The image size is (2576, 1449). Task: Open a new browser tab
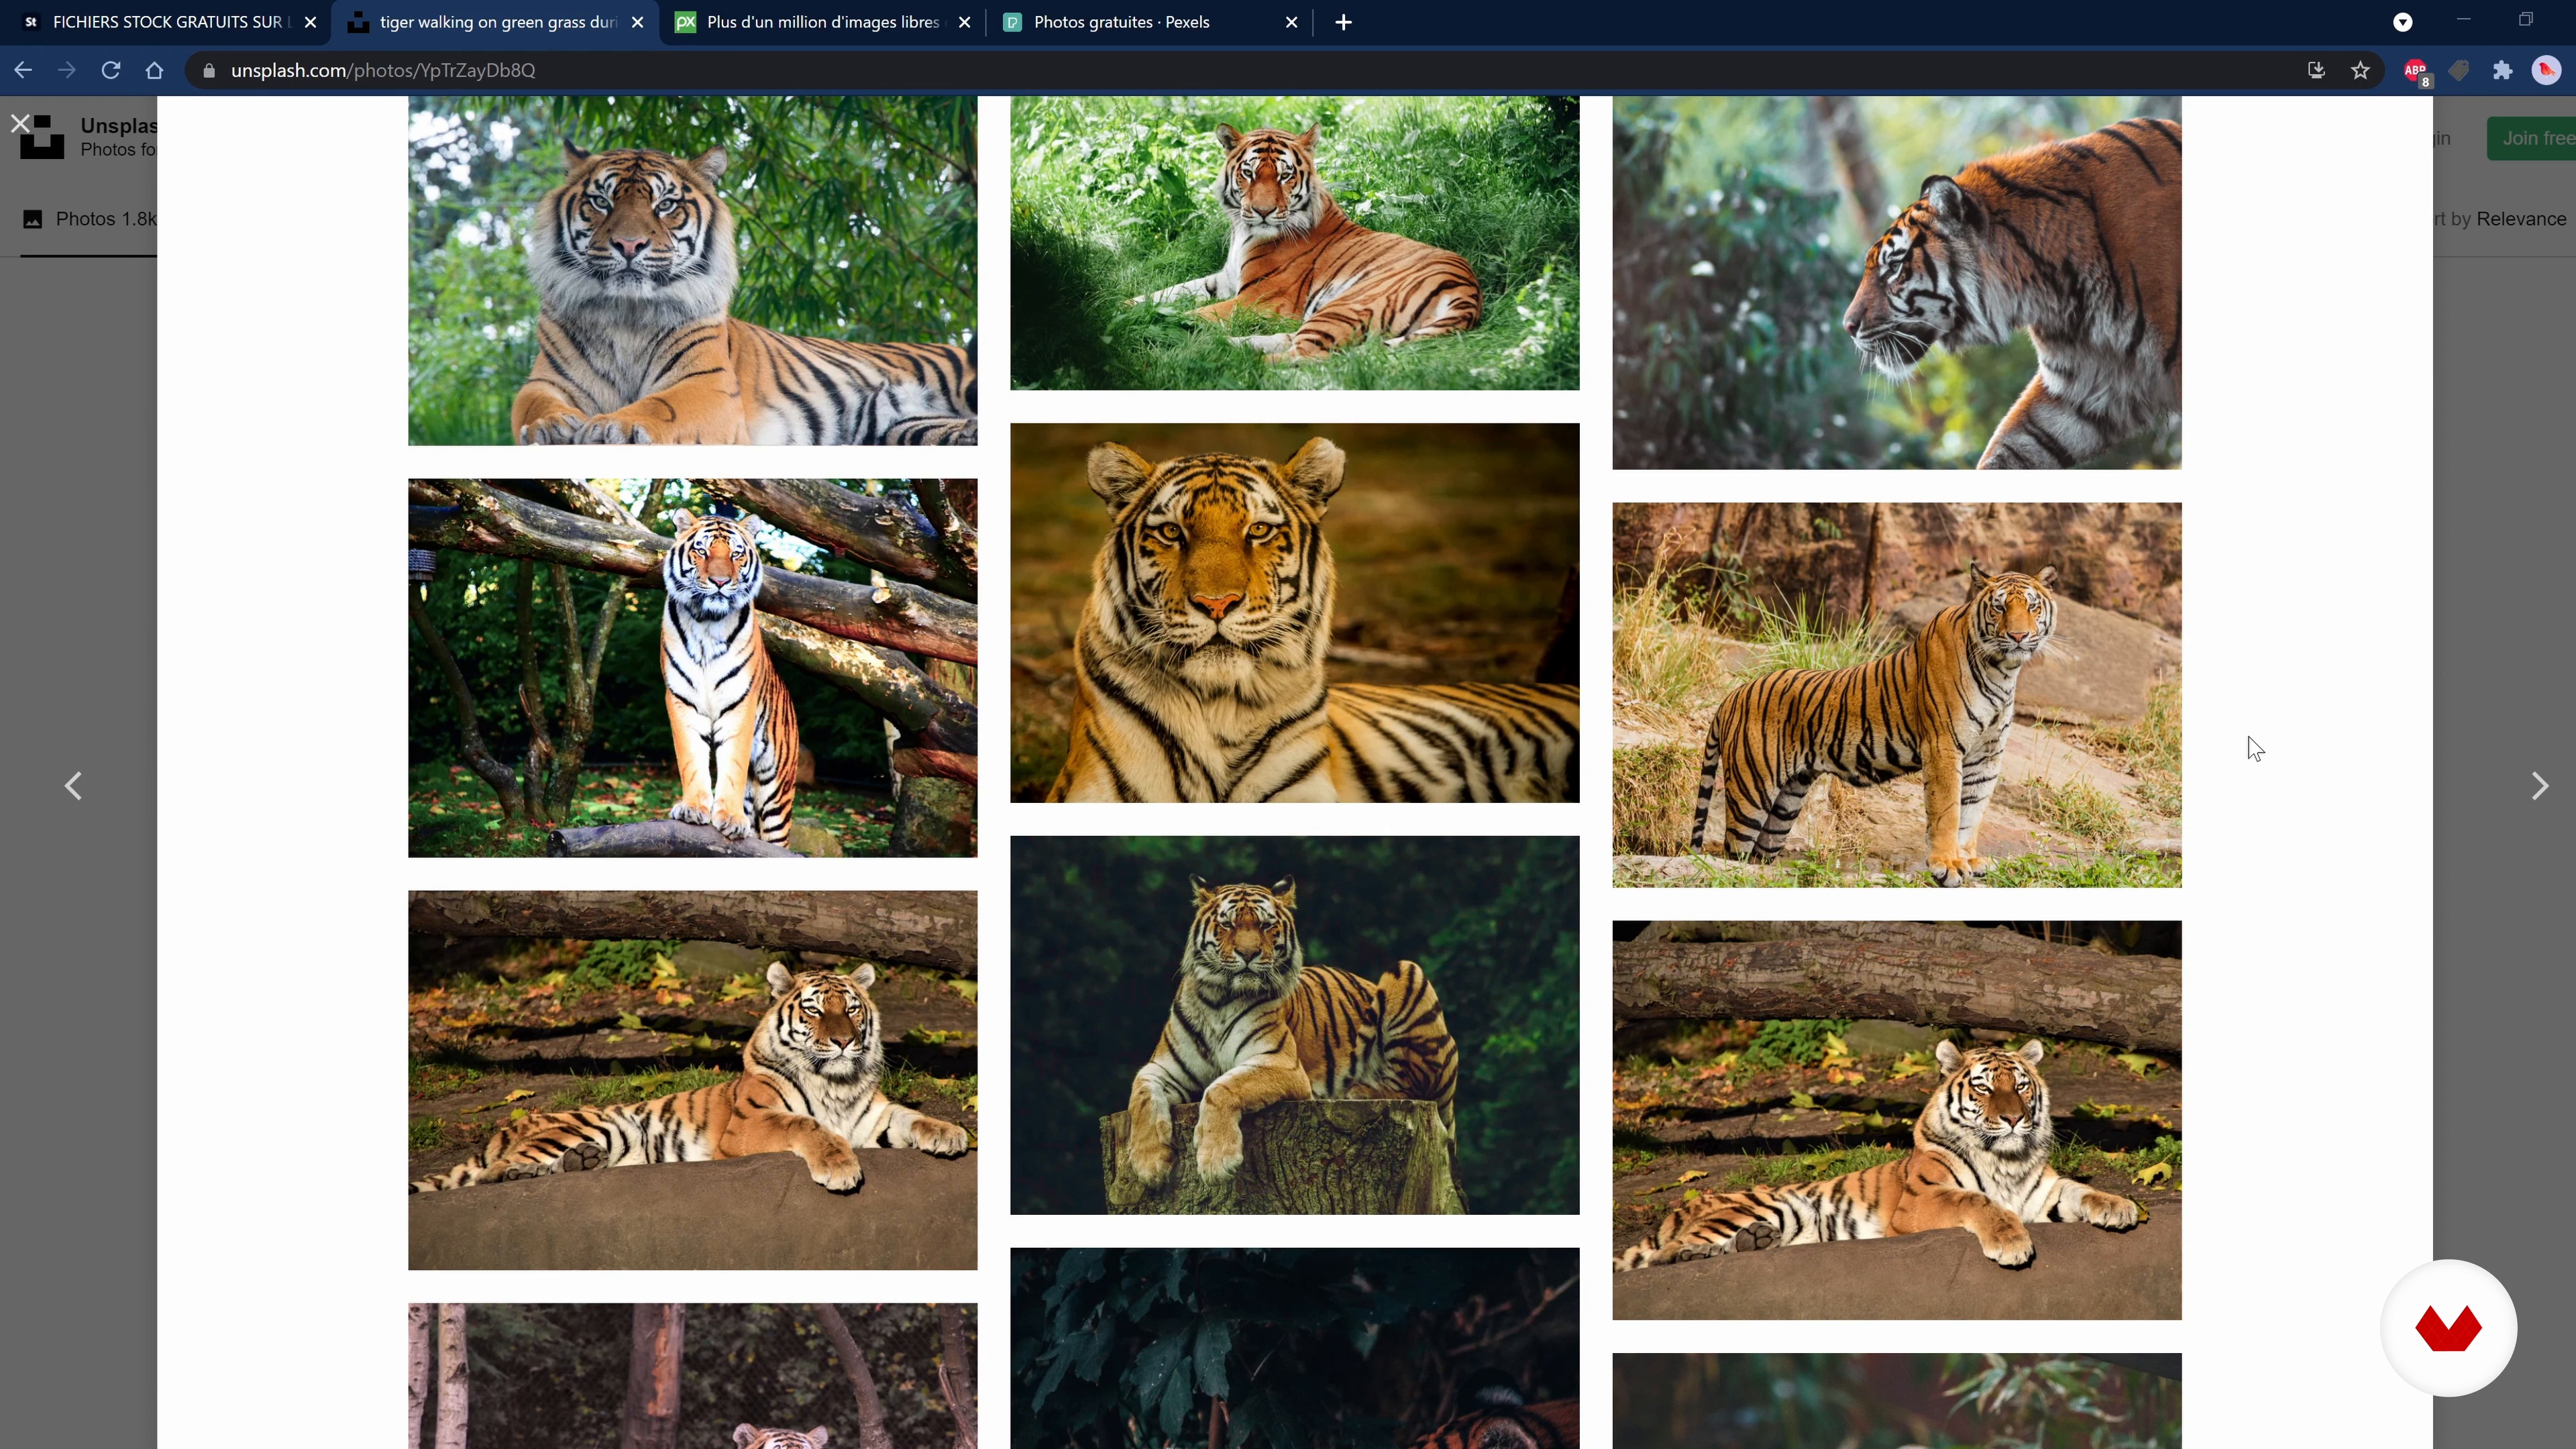tap(1343, 22)
